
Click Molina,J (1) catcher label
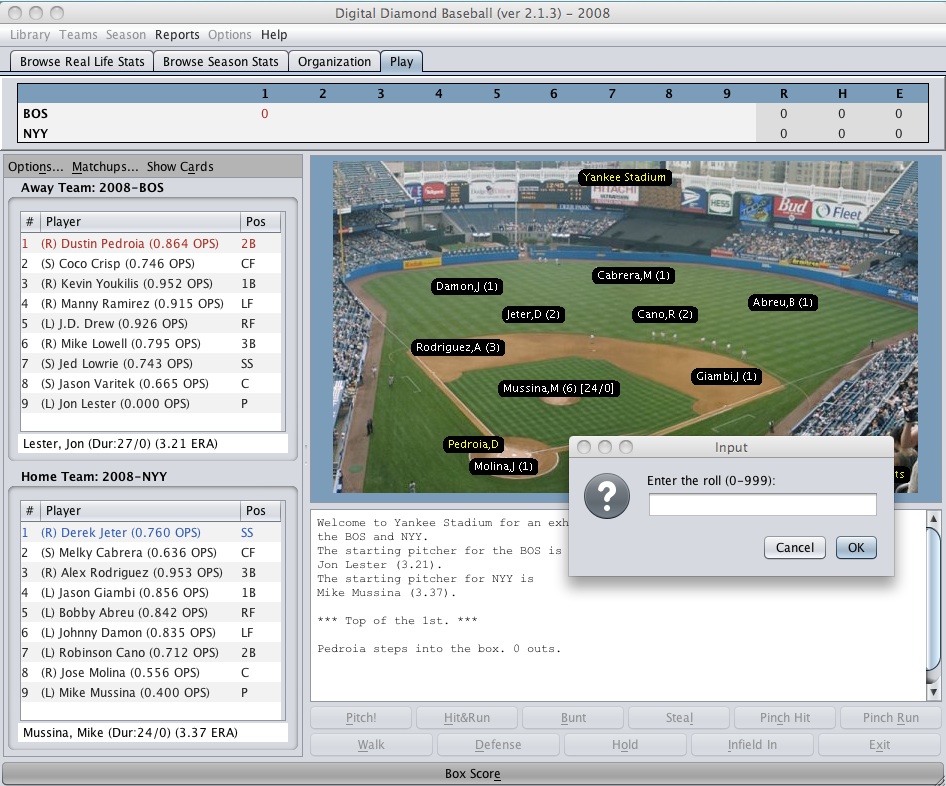click(503, 466)
